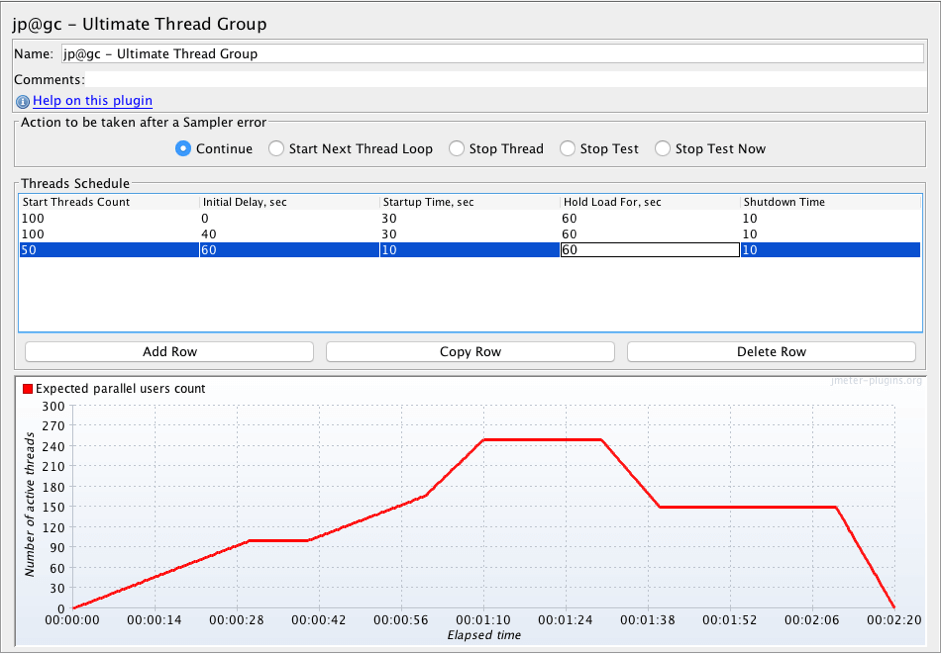Select the Continue radio button
941x654 pixels.
[183, 148]
